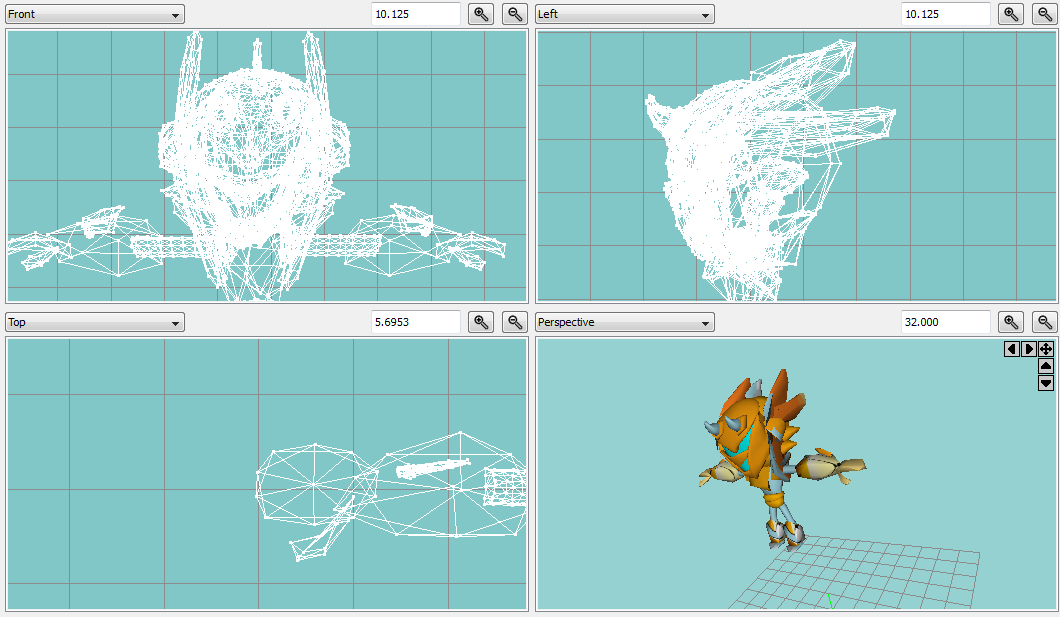Open the Perspective view dropdown
This screenshot has width=1060, height=617.
(x=625, y=322)
